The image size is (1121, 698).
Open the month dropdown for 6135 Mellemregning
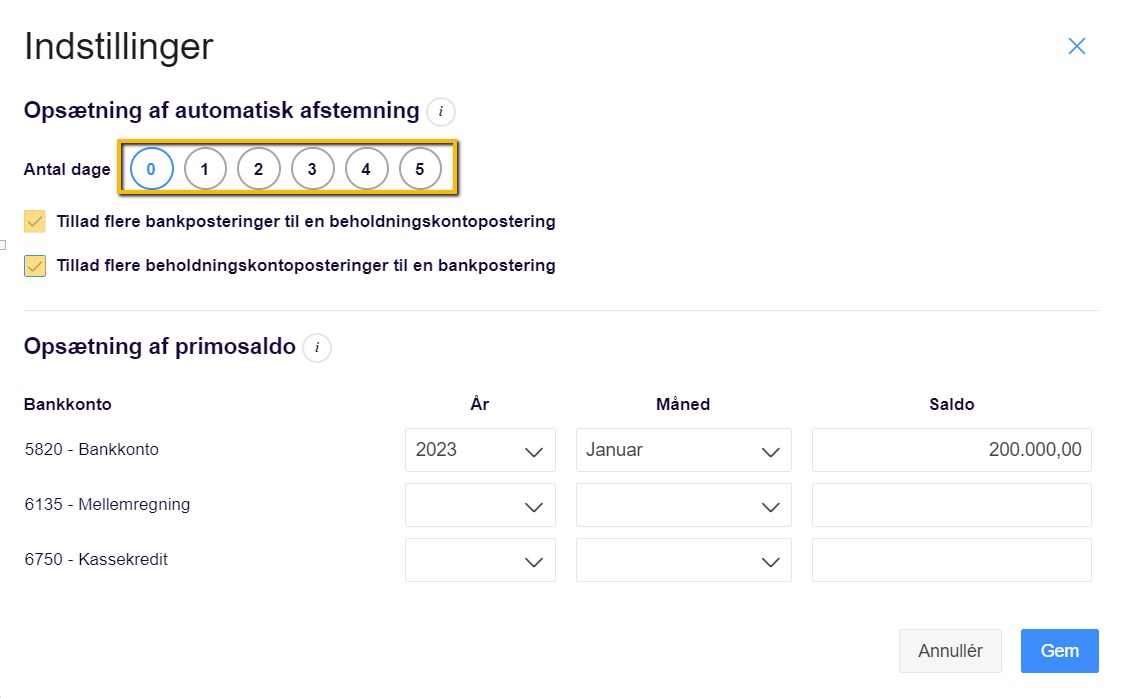[683, 505]
